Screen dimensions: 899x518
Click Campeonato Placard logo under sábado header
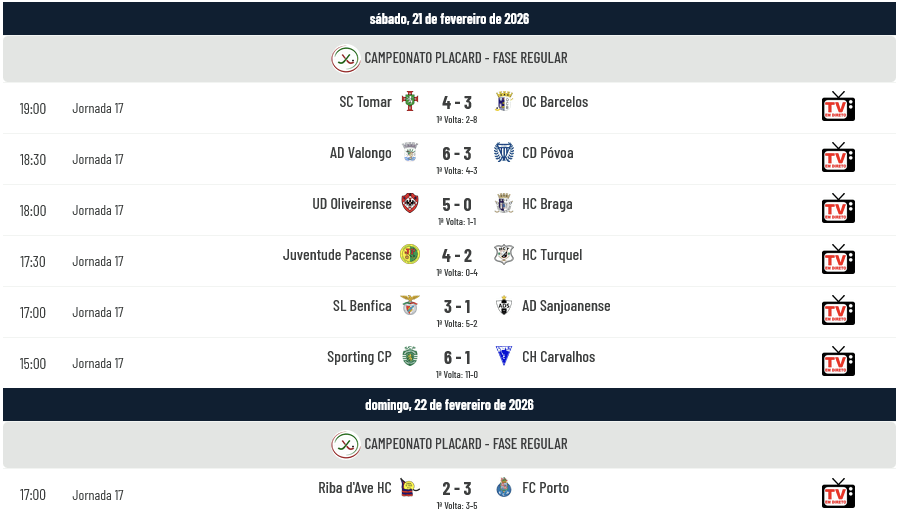point(345,59)
